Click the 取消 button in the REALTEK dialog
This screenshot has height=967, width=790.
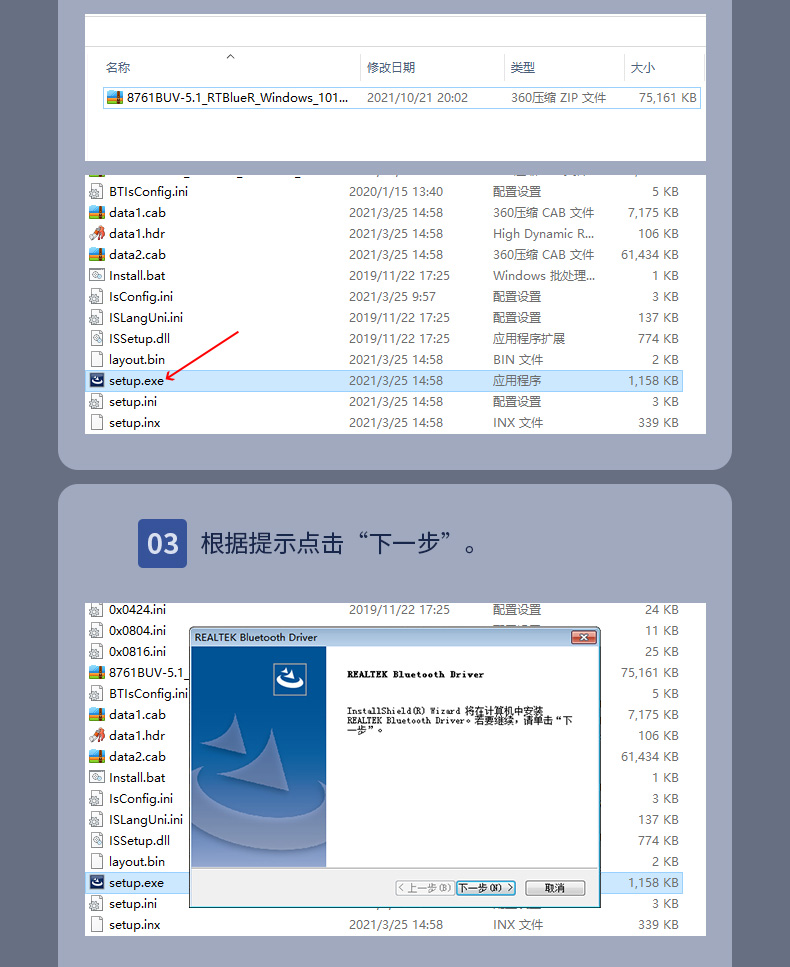[555, 888]
